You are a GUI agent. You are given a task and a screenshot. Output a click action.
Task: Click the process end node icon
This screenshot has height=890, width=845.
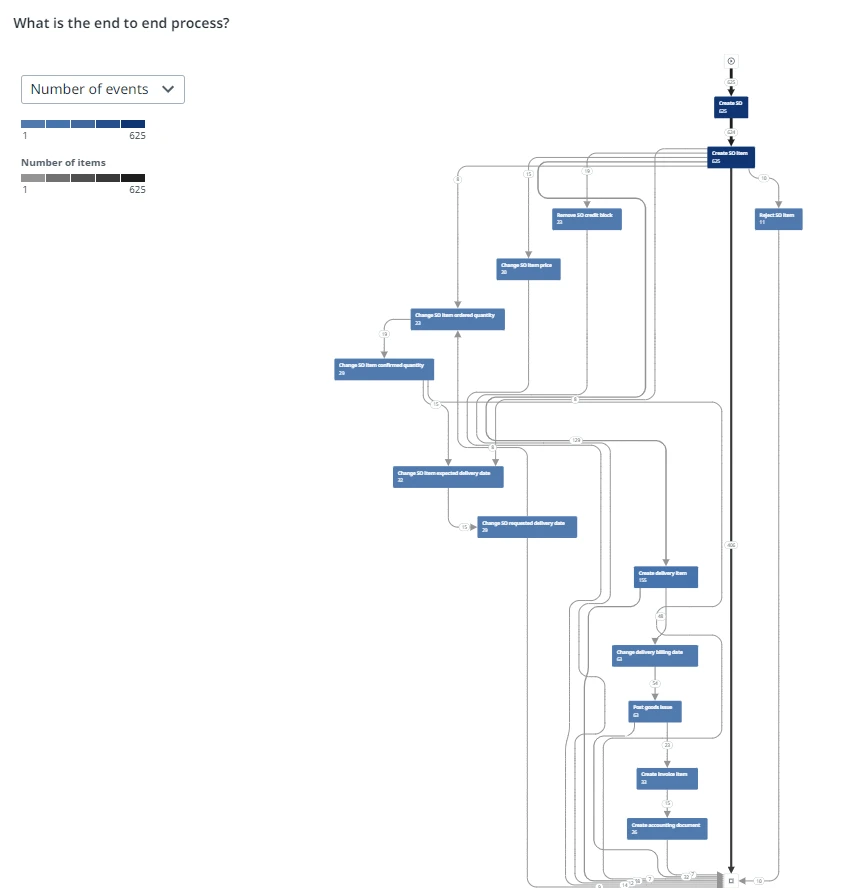[x=731, y=880]
